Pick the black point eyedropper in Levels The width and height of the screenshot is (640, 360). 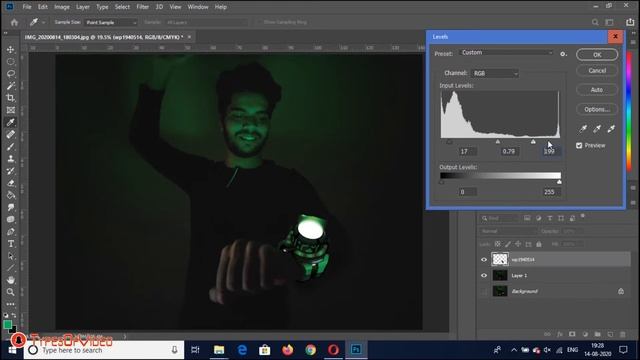(583, 129)
